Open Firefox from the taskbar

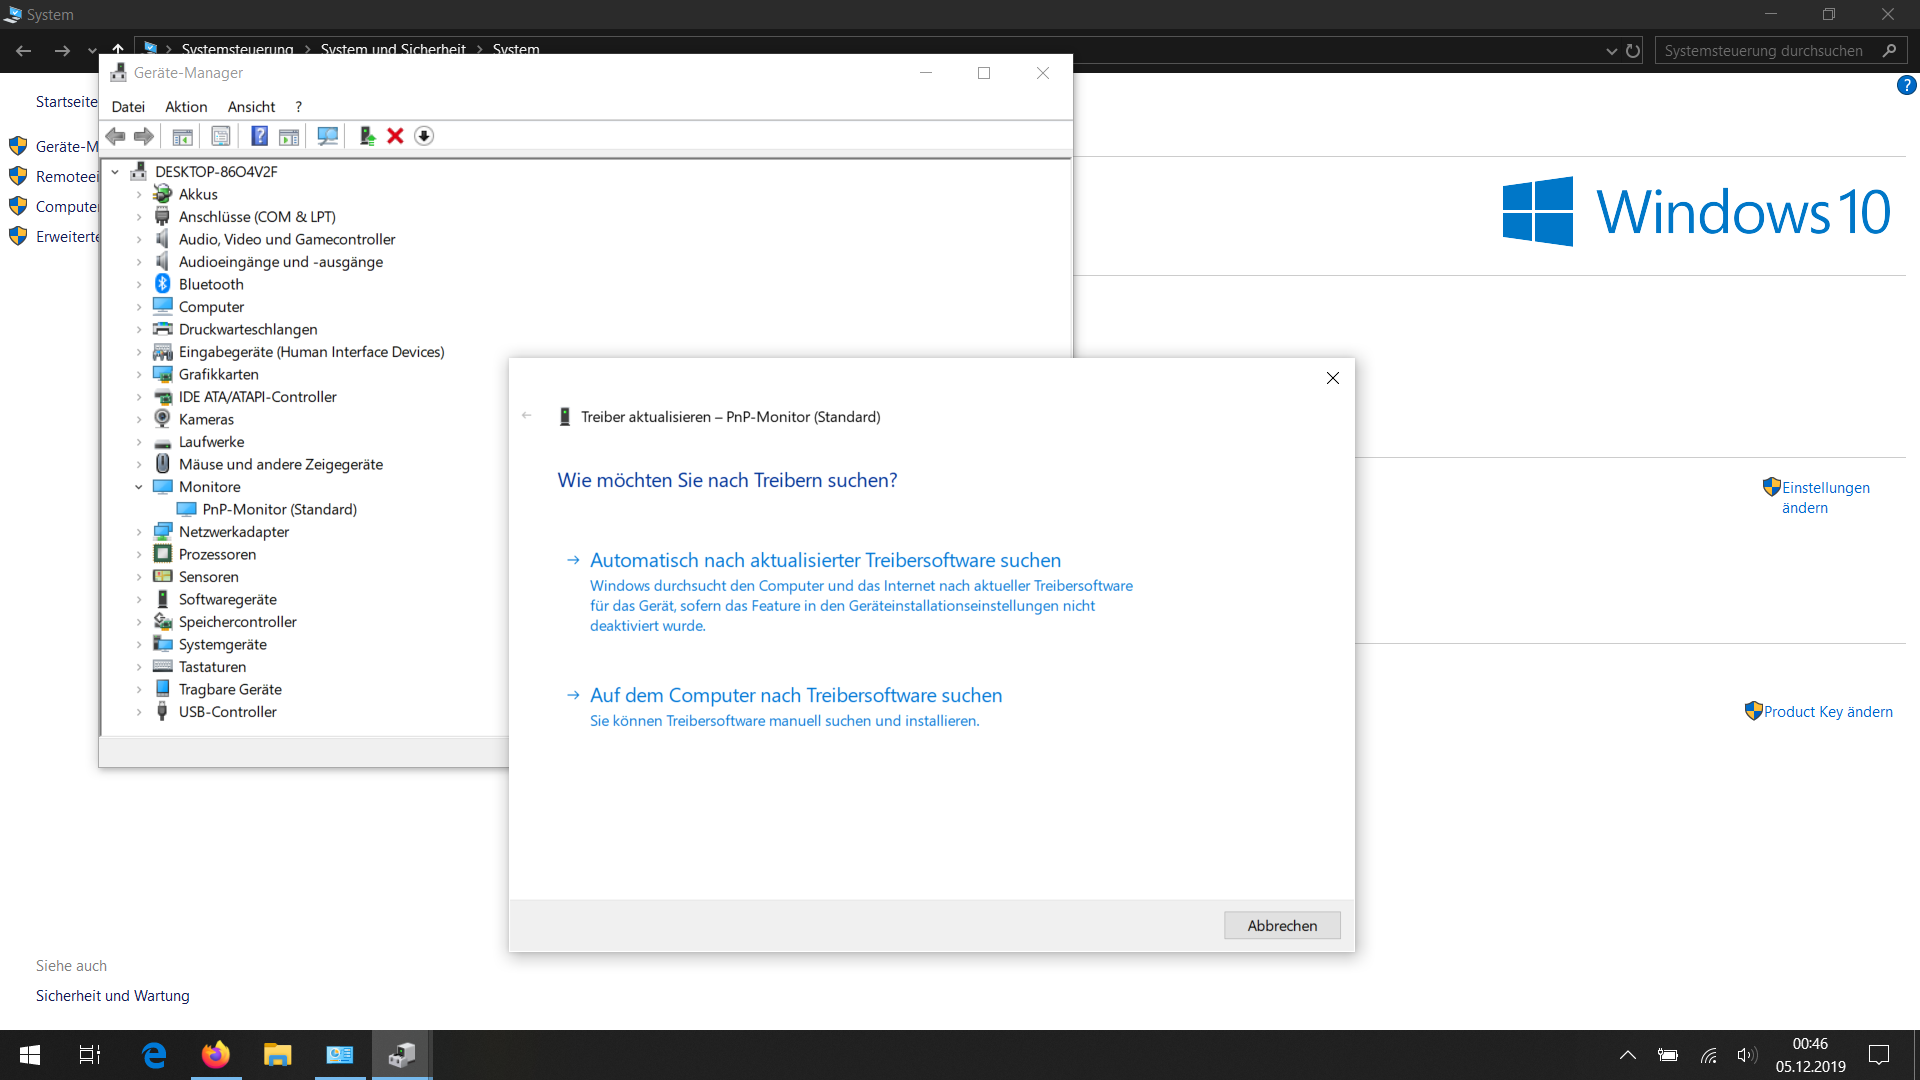(x=215, y=1055)
